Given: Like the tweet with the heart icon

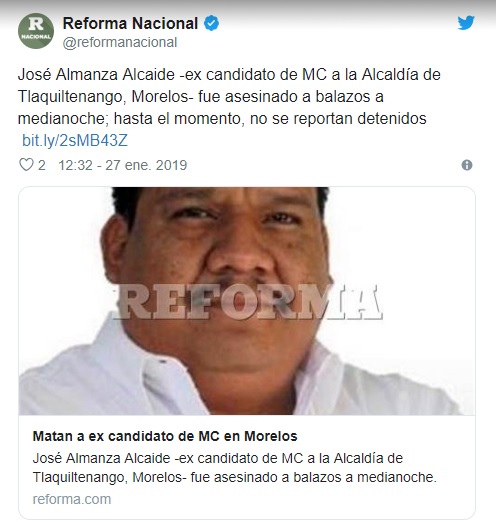Looking at the screenshot, I should [26, 165].
